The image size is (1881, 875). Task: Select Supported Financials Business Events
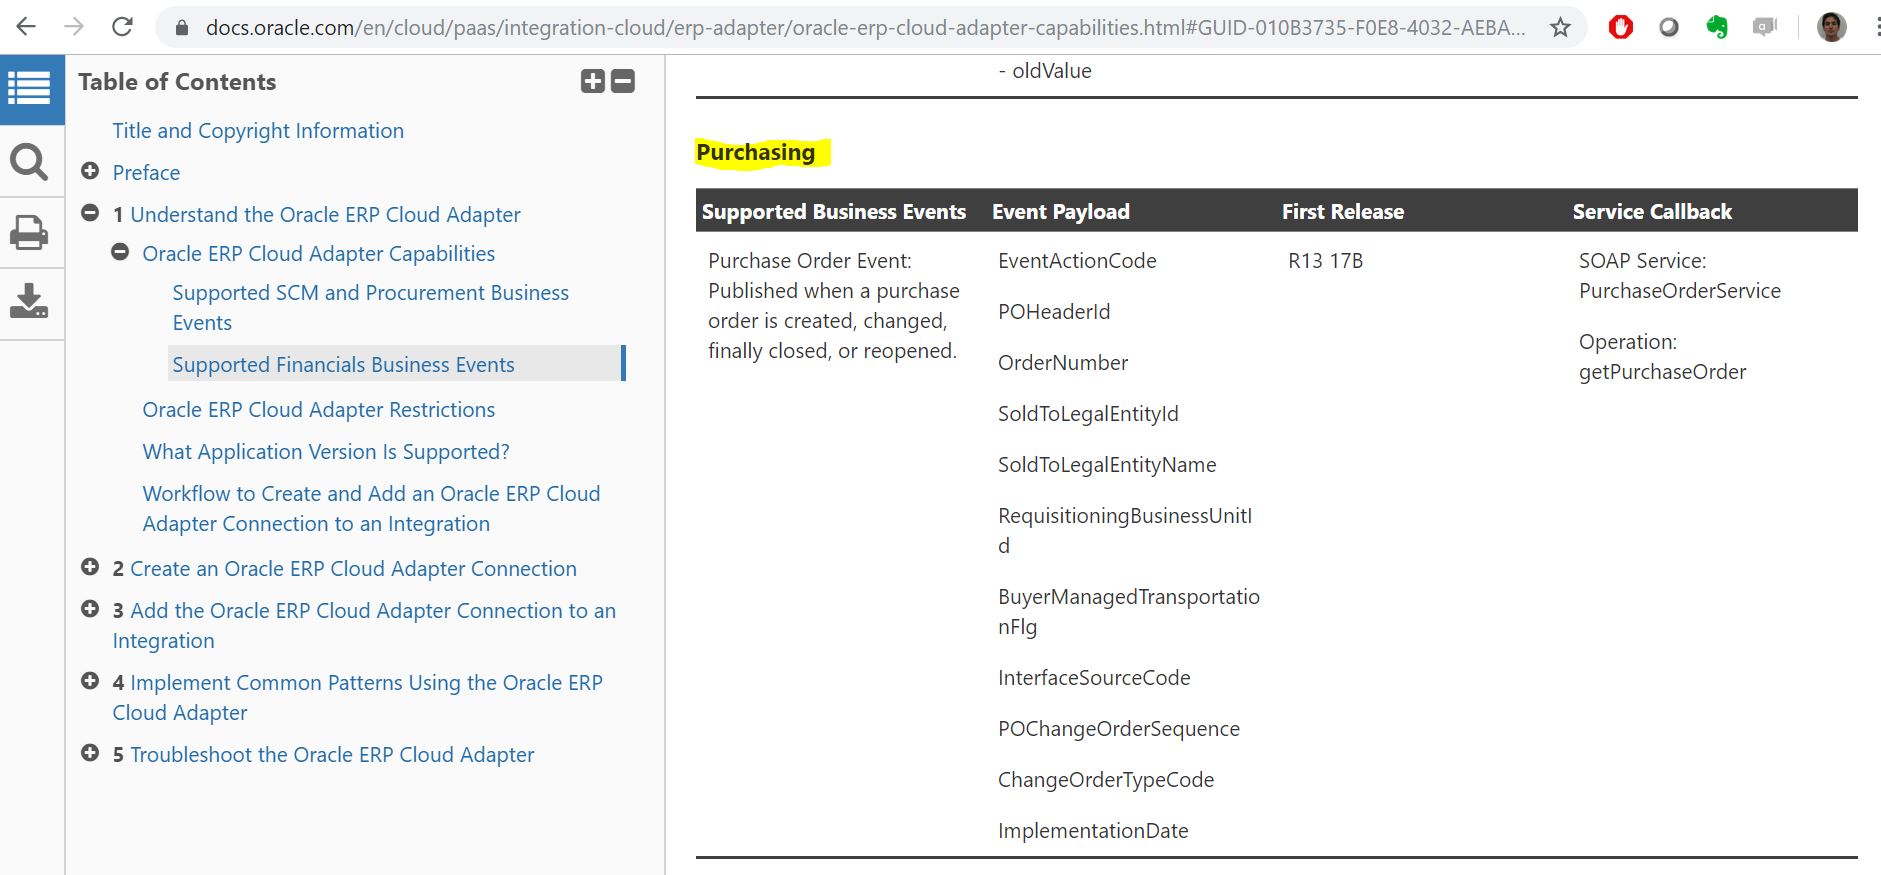tap(343, 365)
